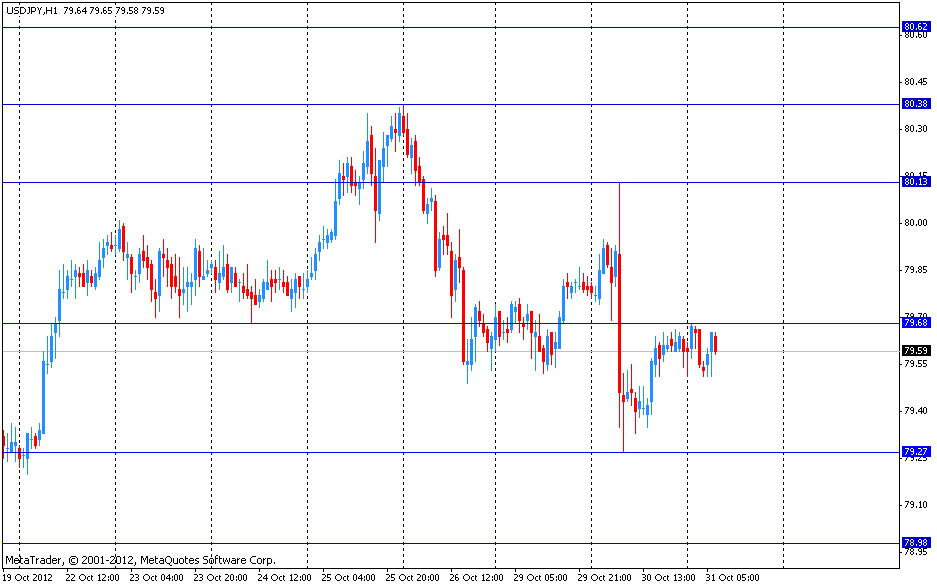Click the 79.27 support level label

[x=915, y=451]
